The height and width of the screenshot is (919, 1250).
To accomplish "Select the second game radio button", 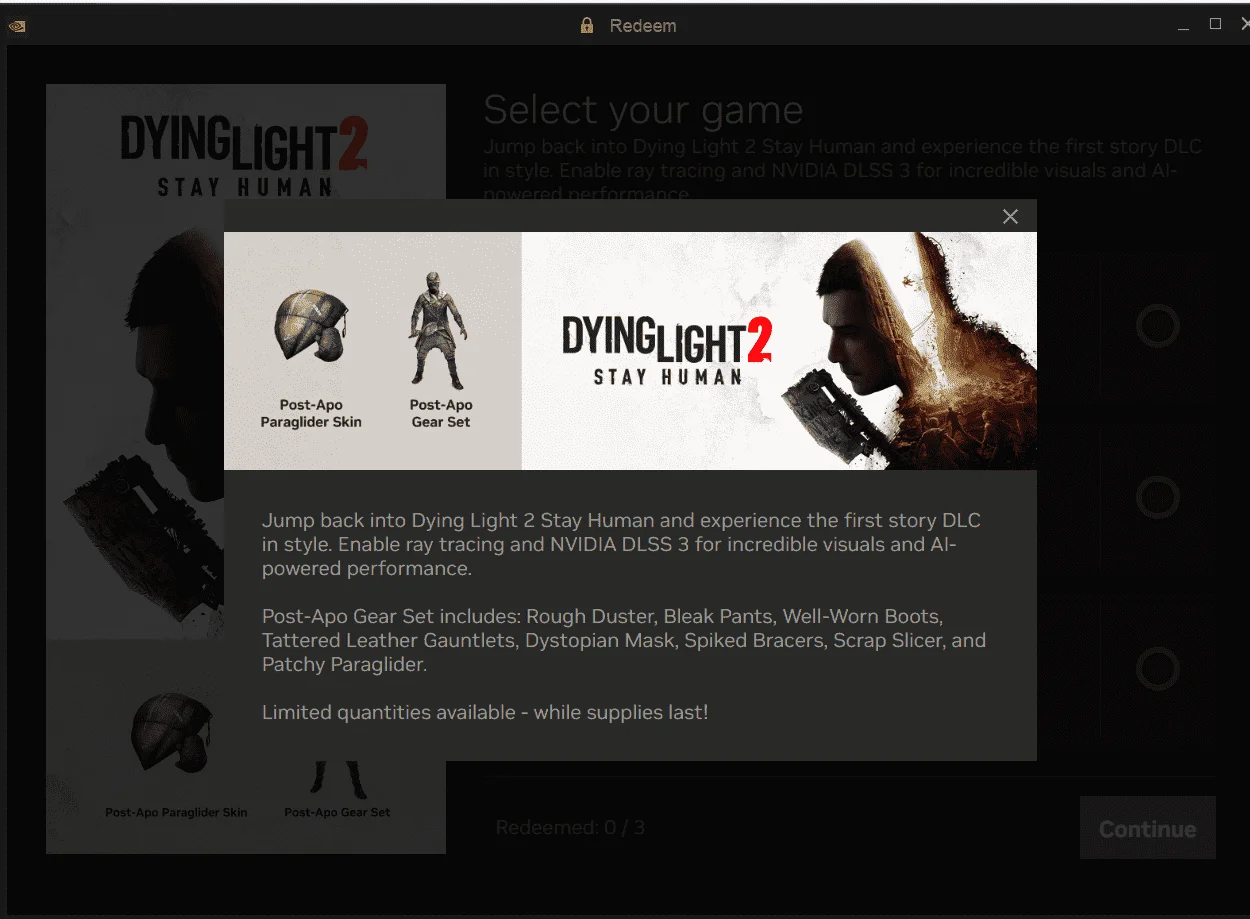I will pos(1158,497).
